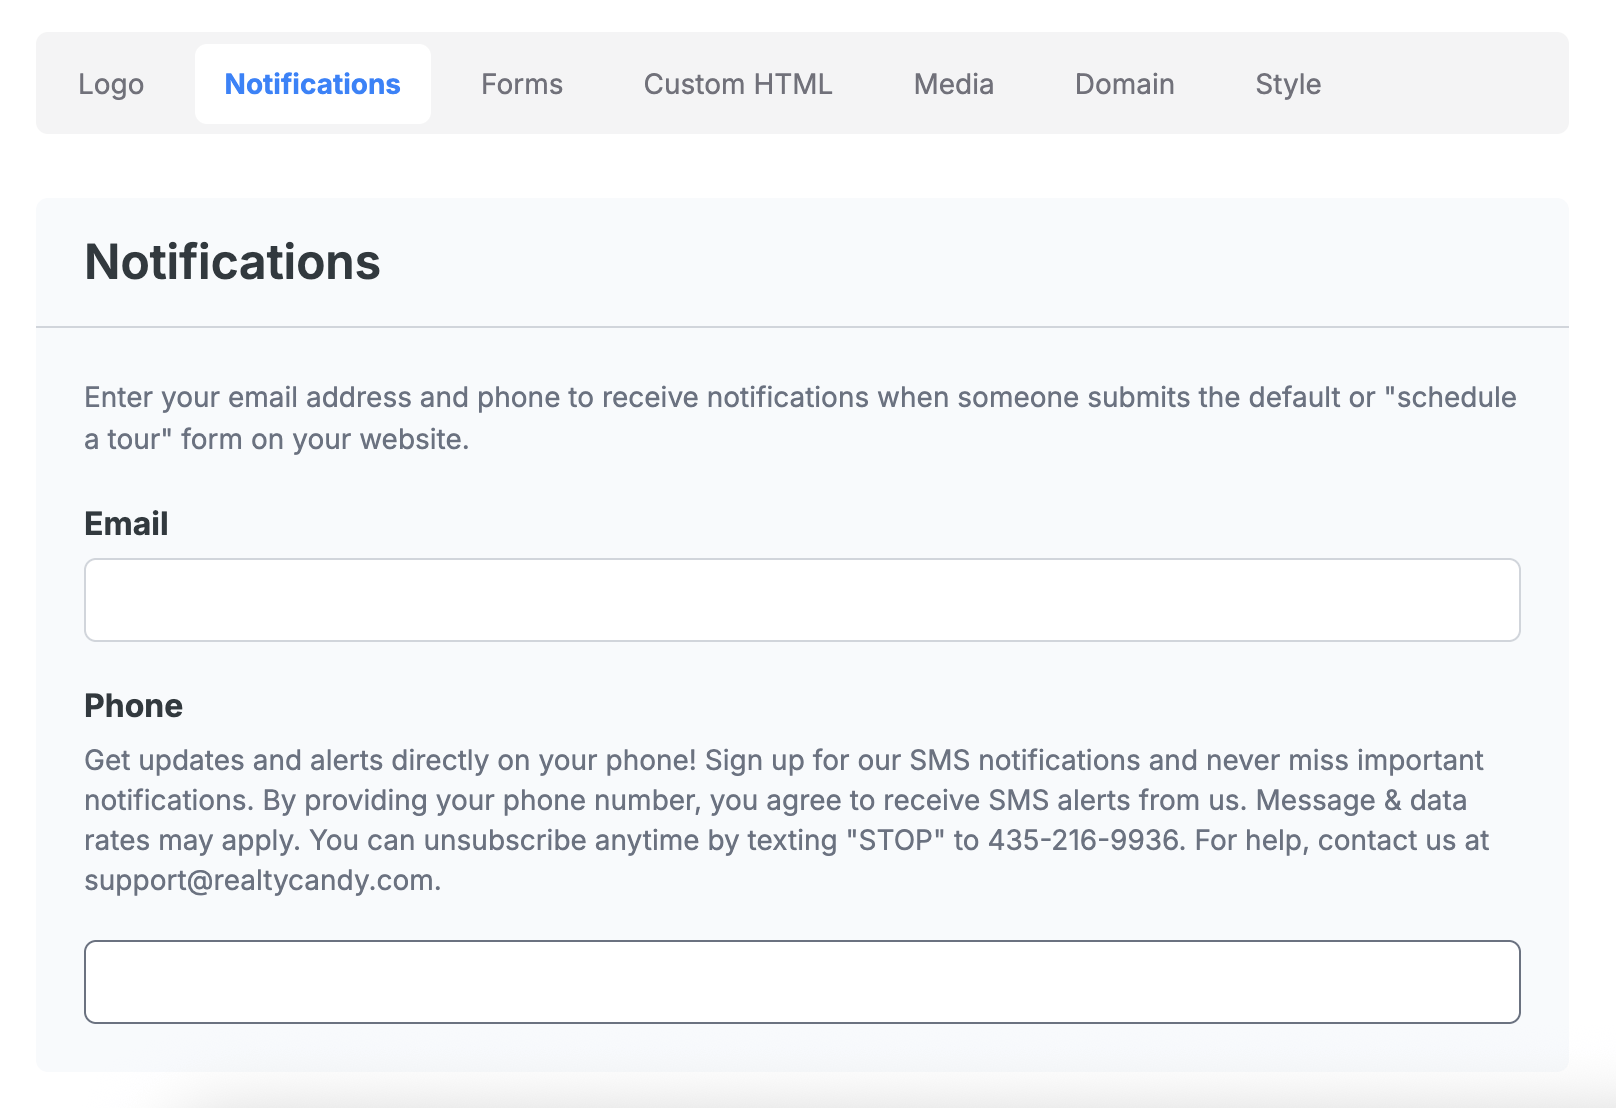Click the 435-216-9936 phone number text
The height and width of the screenshot is (1108, 1616).
click(x=1083, y=841)
